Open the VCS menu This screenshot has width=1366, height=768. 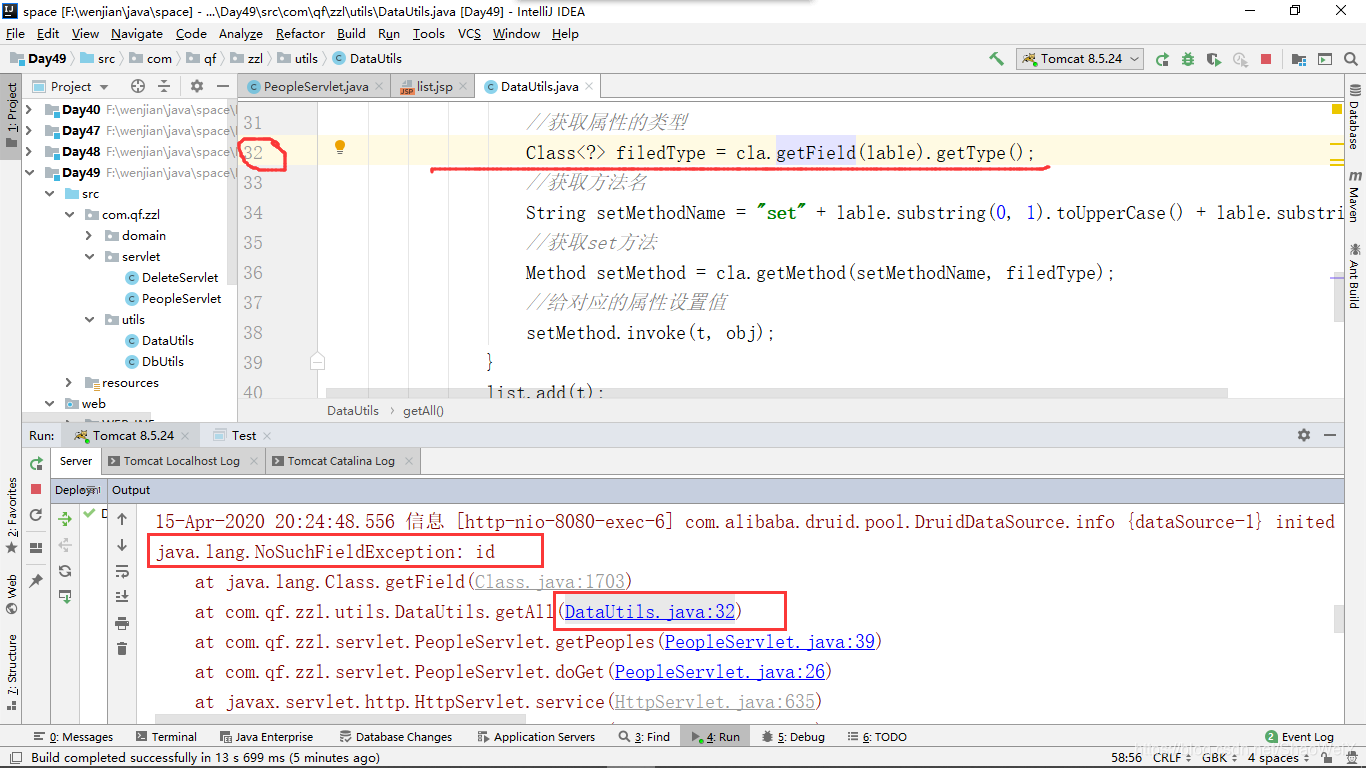(469, 34)
